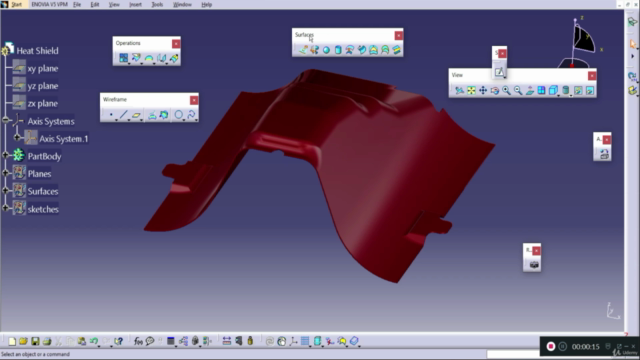640x360 pixels.
Task: Click the last Surfaces toolbar icon
Action: click(x=397, y=50)
